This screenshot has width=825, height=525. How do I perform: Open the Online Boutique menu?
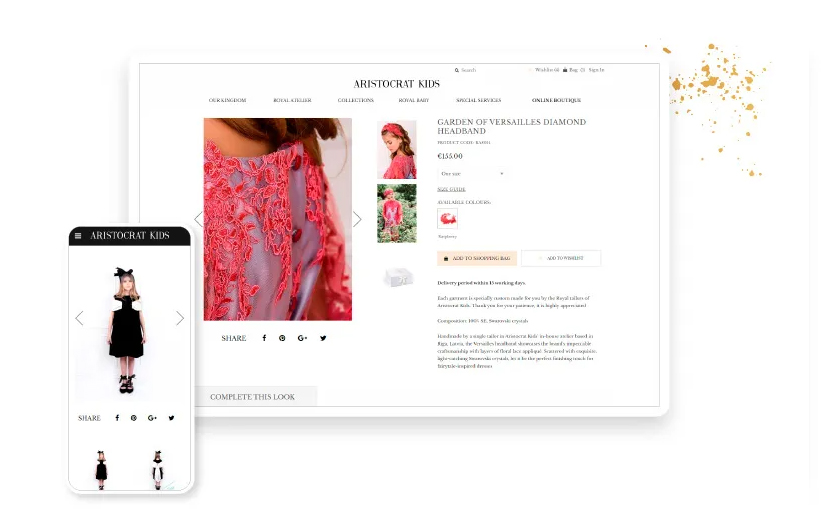tap(556, 100)
